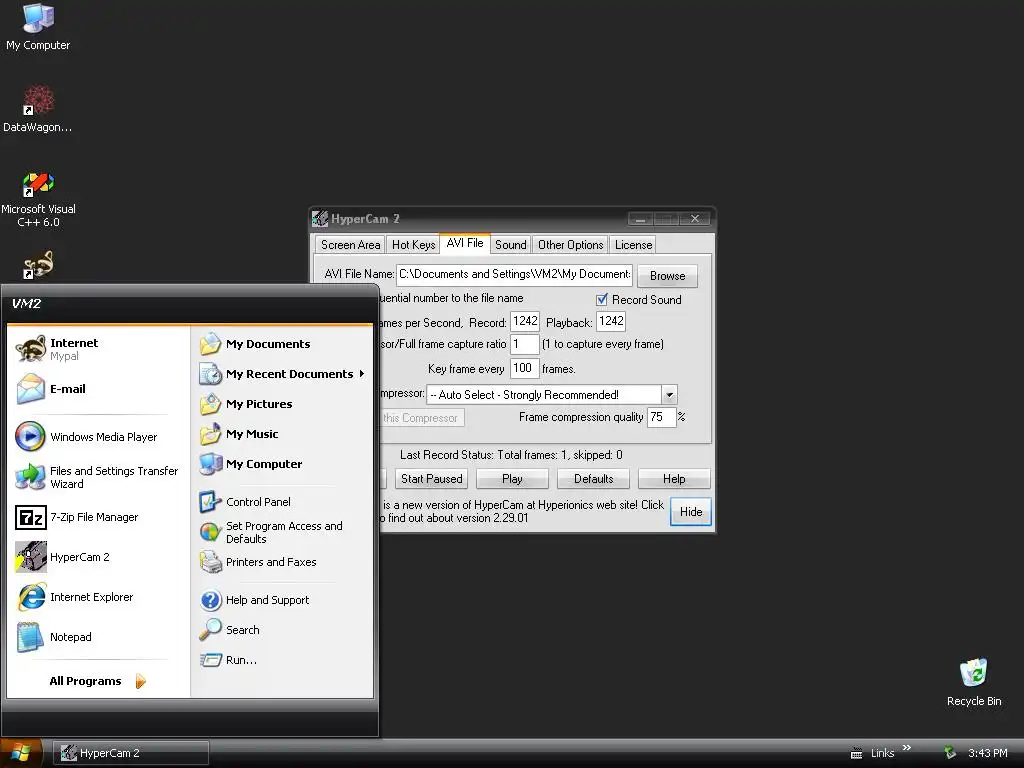This screenshot has width=1024, height=768.
Task: Click the Browse button
Action: (667, 276)
